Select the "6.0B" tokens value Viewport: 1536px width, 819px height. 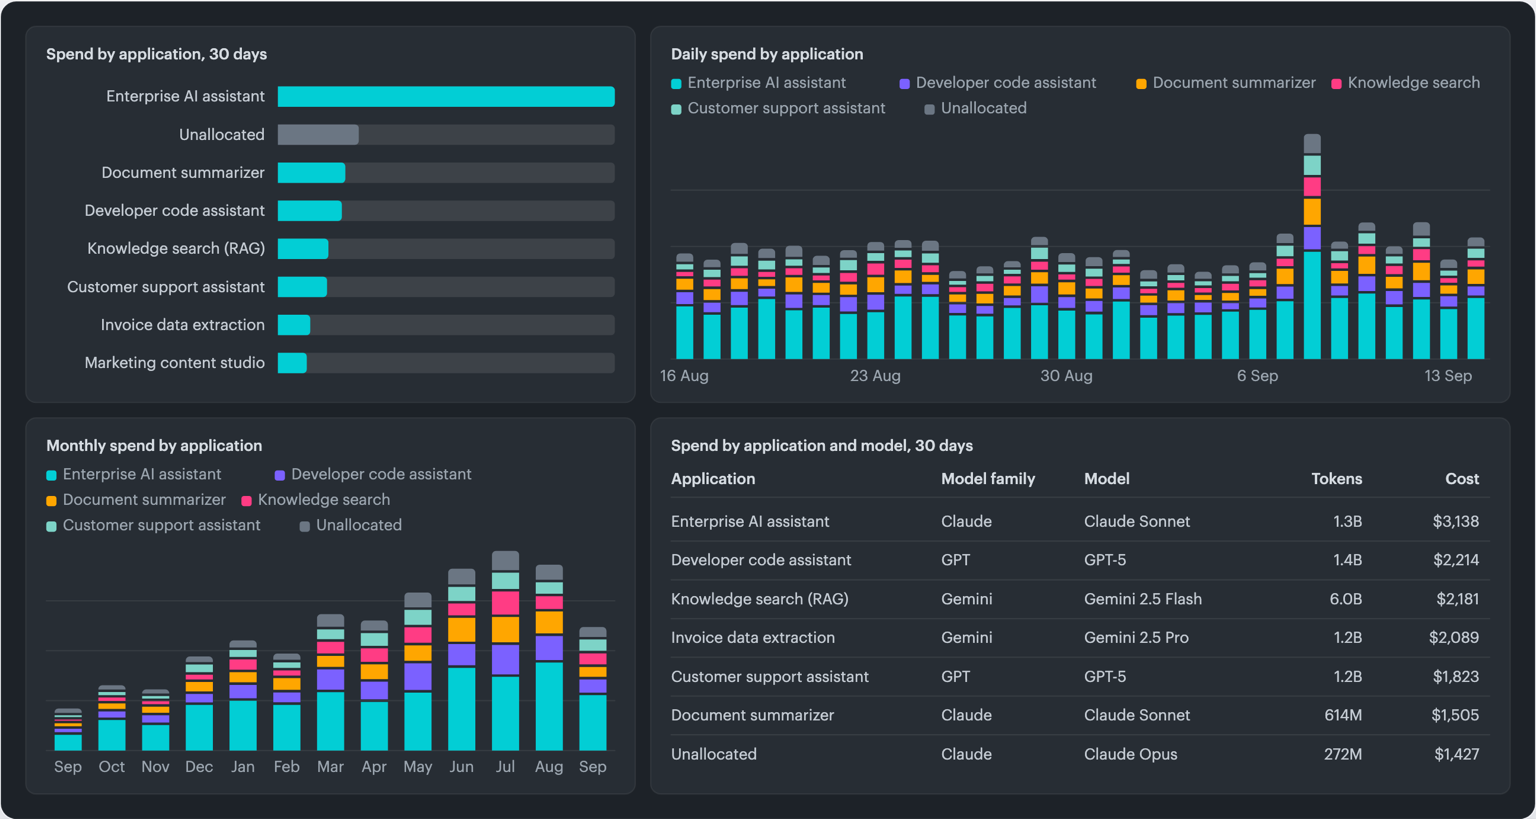(x=1346, y=599)
